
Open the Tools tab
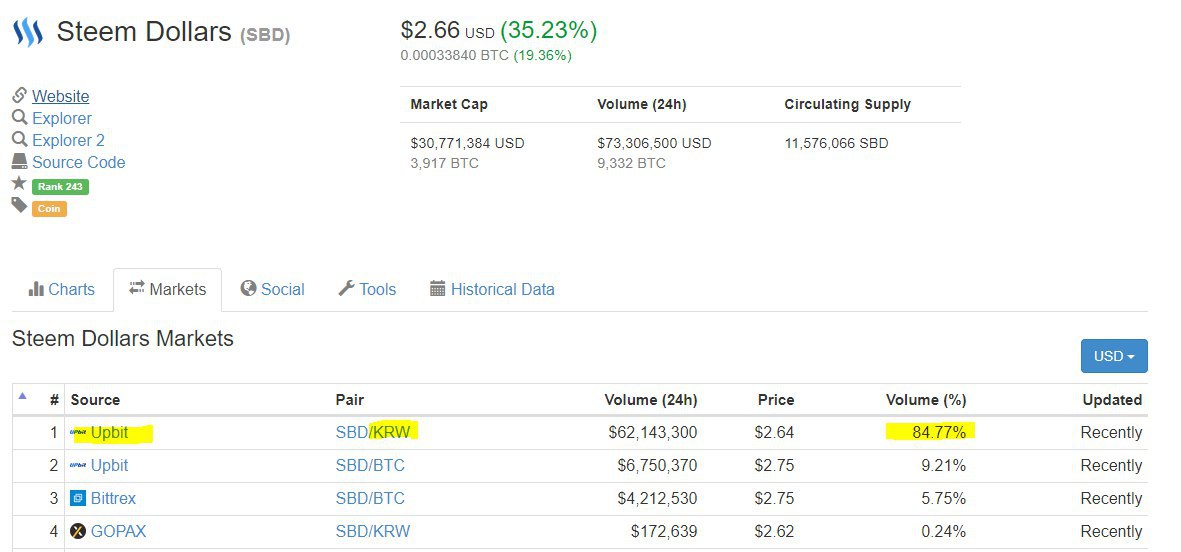[367, 289]
